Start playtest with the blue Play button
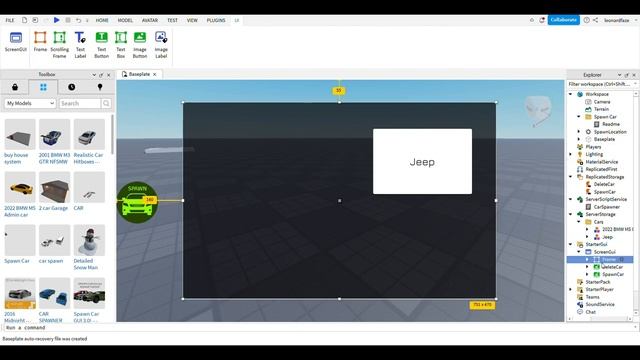Screen dimensions: 640x360 click(x=57, y=20)
